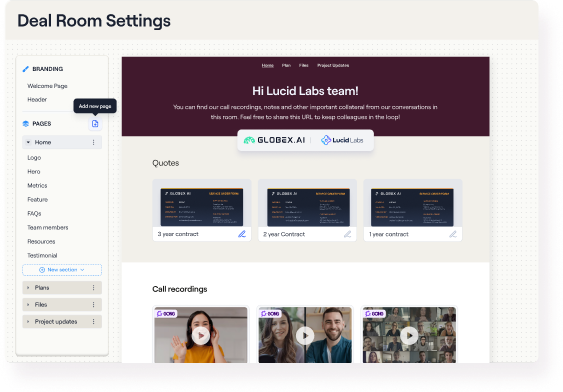Click the Globex.AI logo
Viewport: 563px width, 392px height.
click(274, 140)
